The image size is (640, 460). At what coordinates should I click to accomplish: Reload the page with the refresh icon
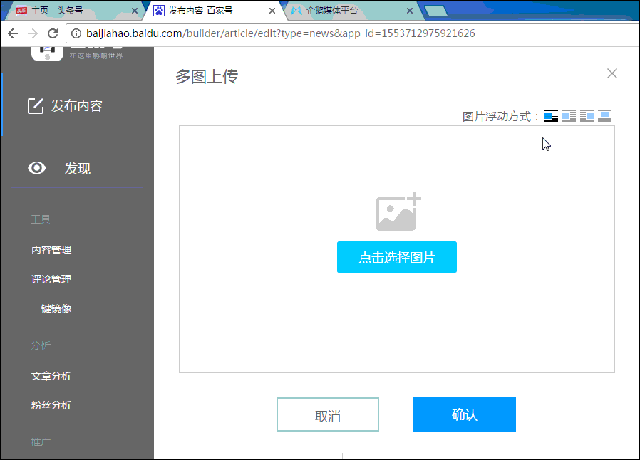(53, 33)
